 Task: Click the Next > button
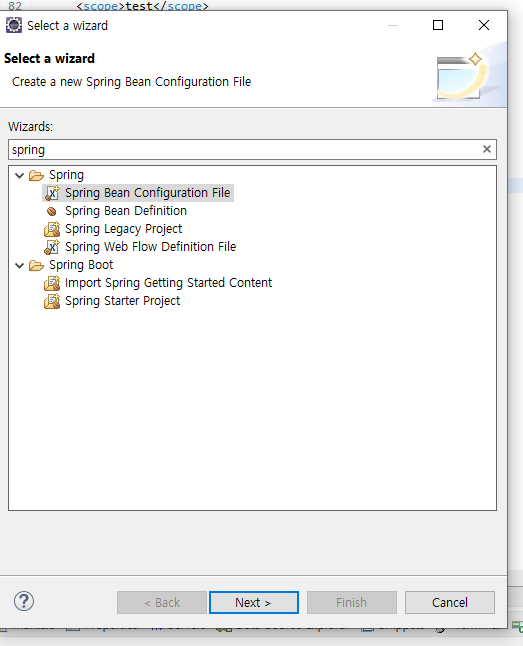[x=254, y=602]
